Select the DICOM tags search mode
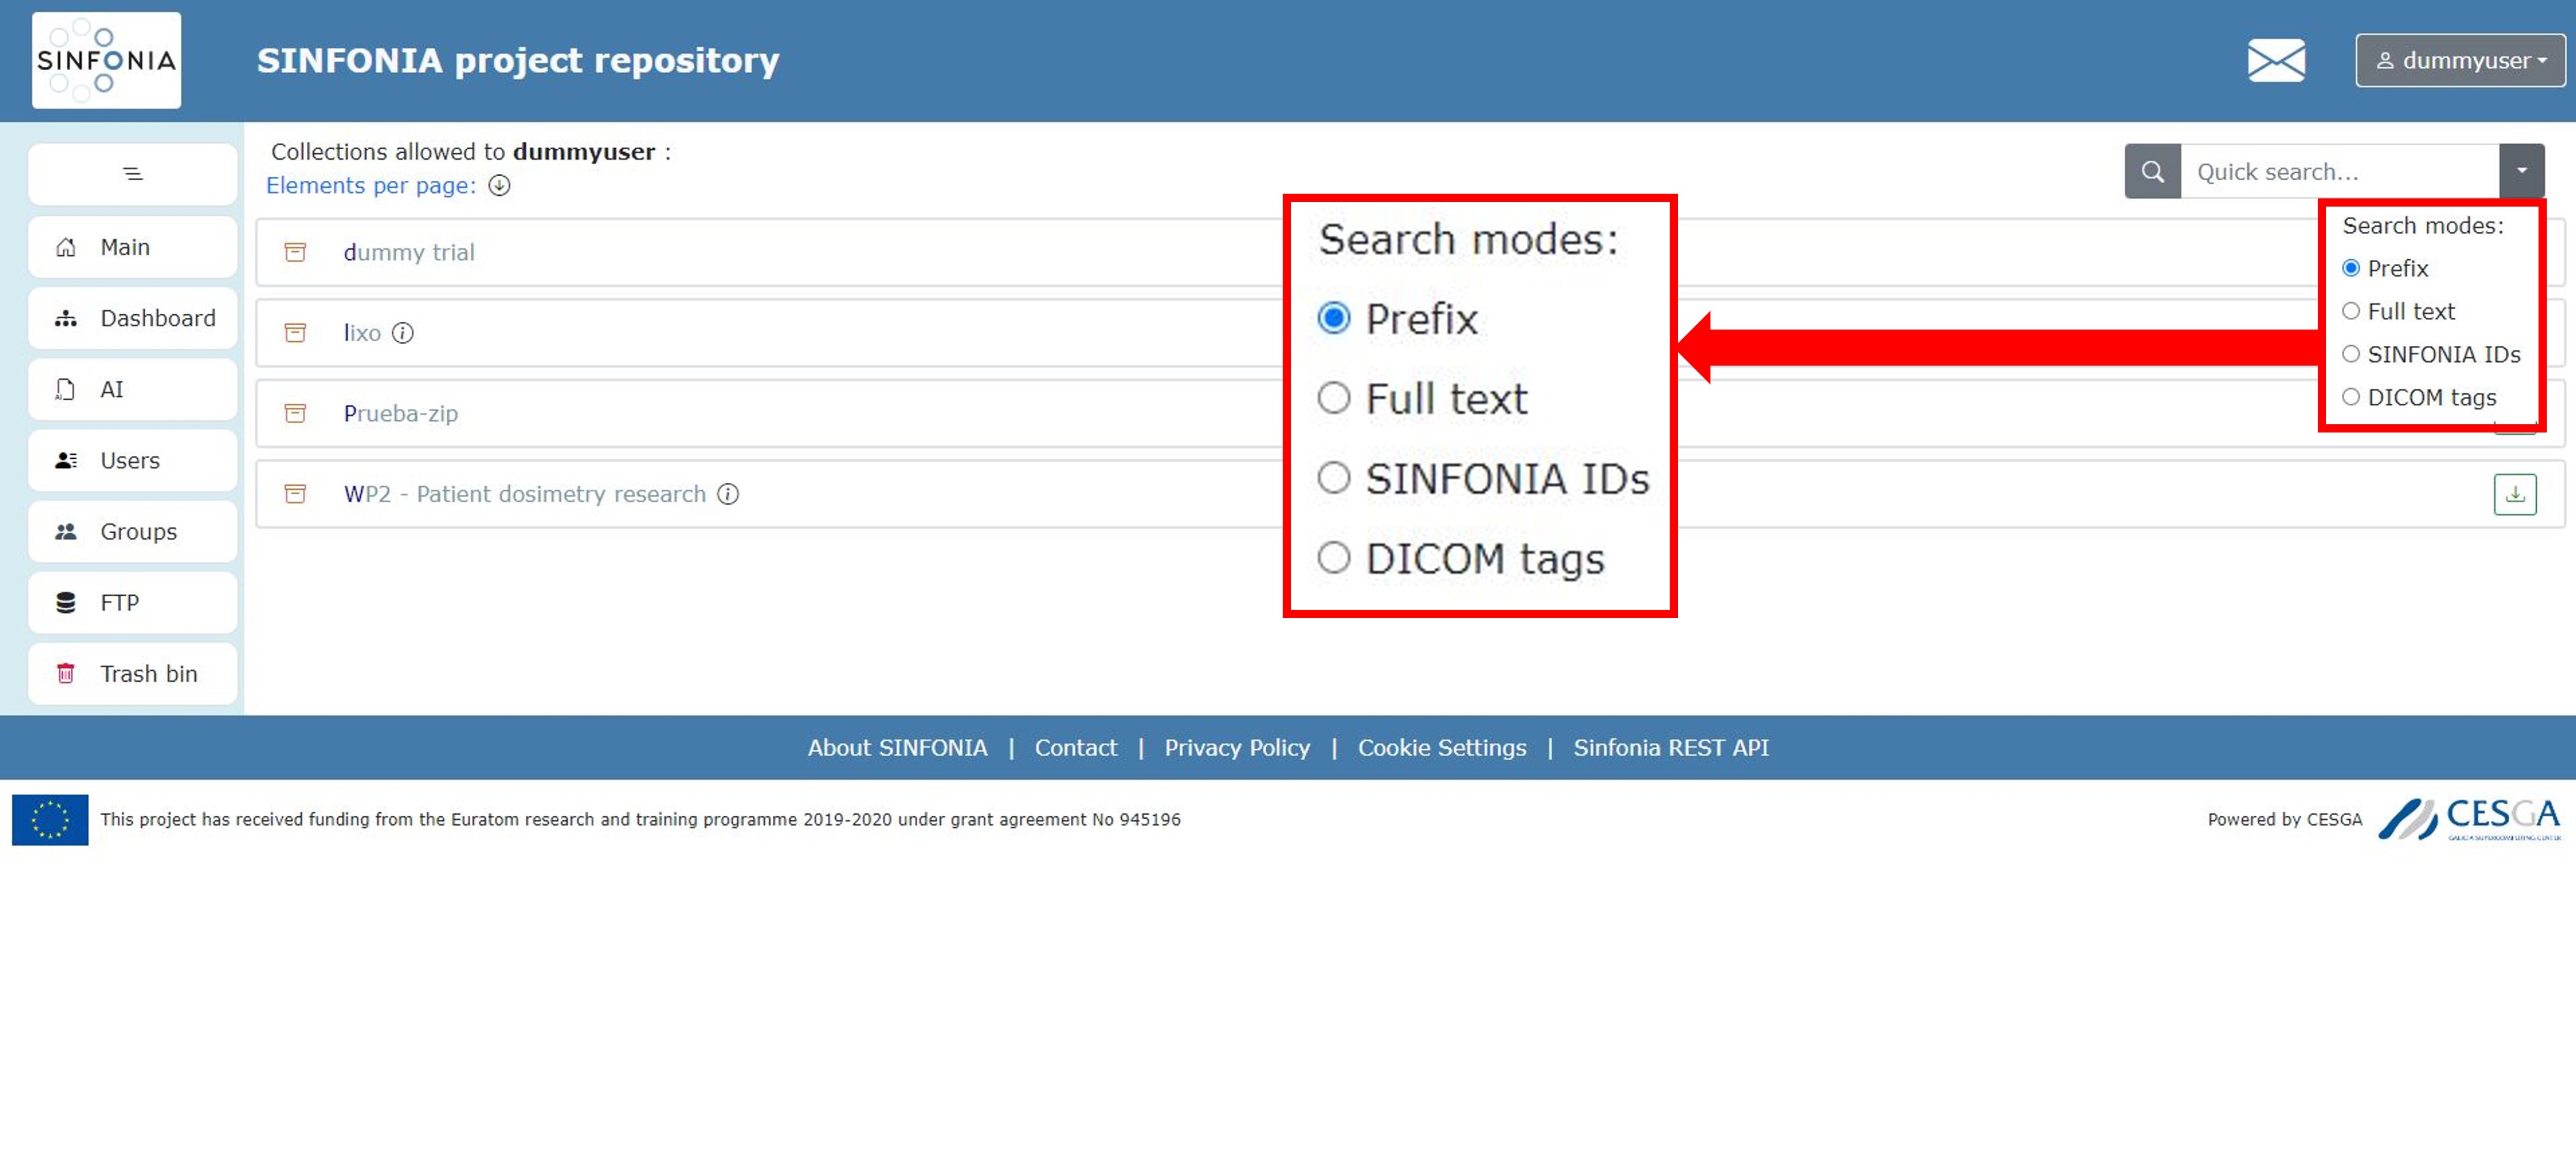This screenshot has width=2576, height=1157. pyautogui.click(x=2351, y=397)
